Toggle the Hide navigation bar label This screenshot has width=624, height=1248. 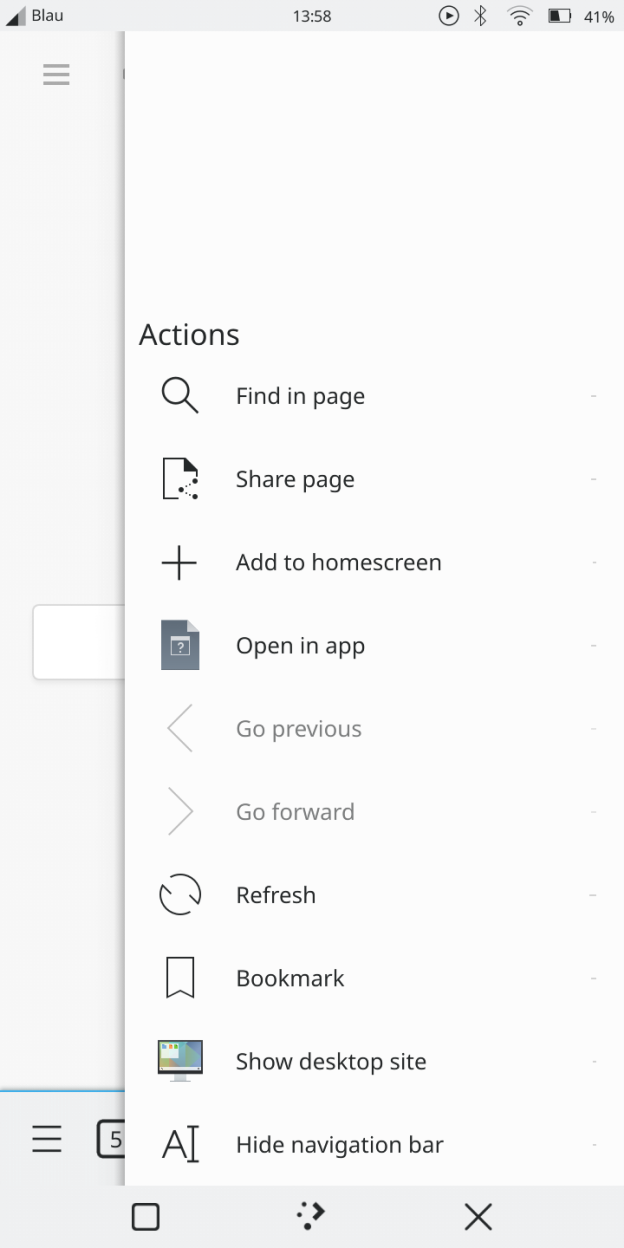pos(339,1144)
